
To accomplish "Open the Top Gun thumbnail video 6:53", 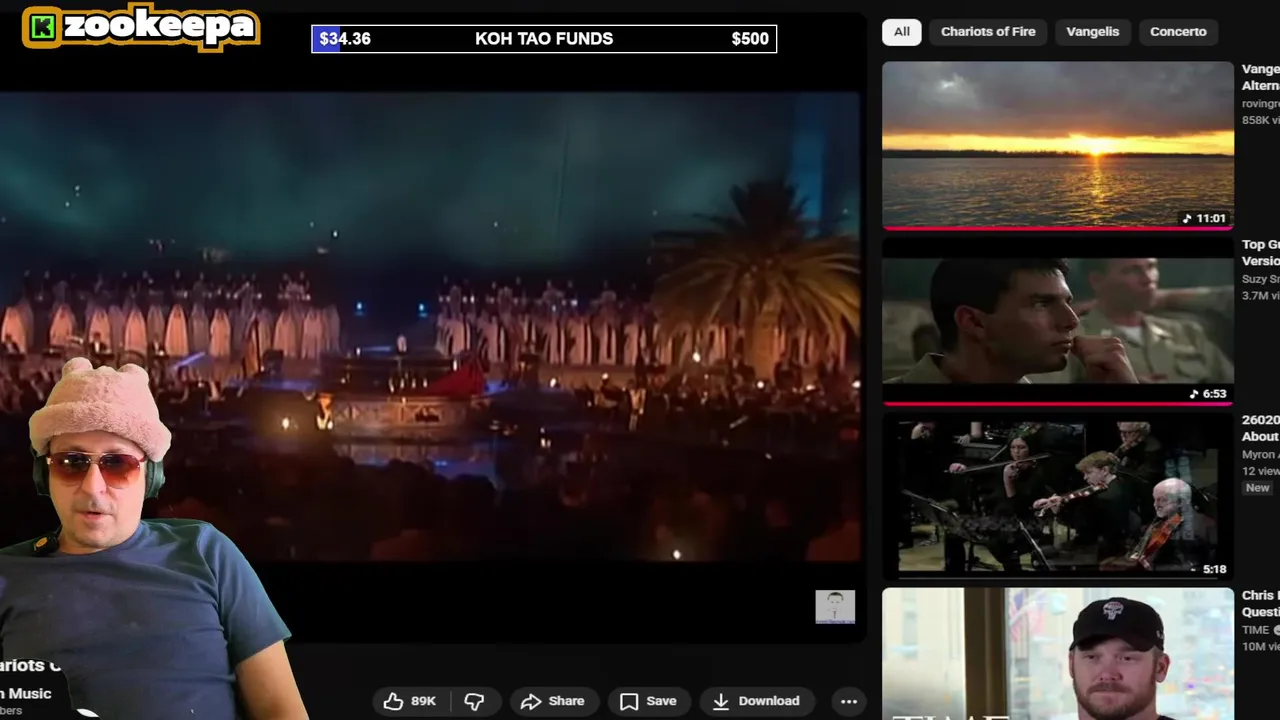I will pos(1058,321).
